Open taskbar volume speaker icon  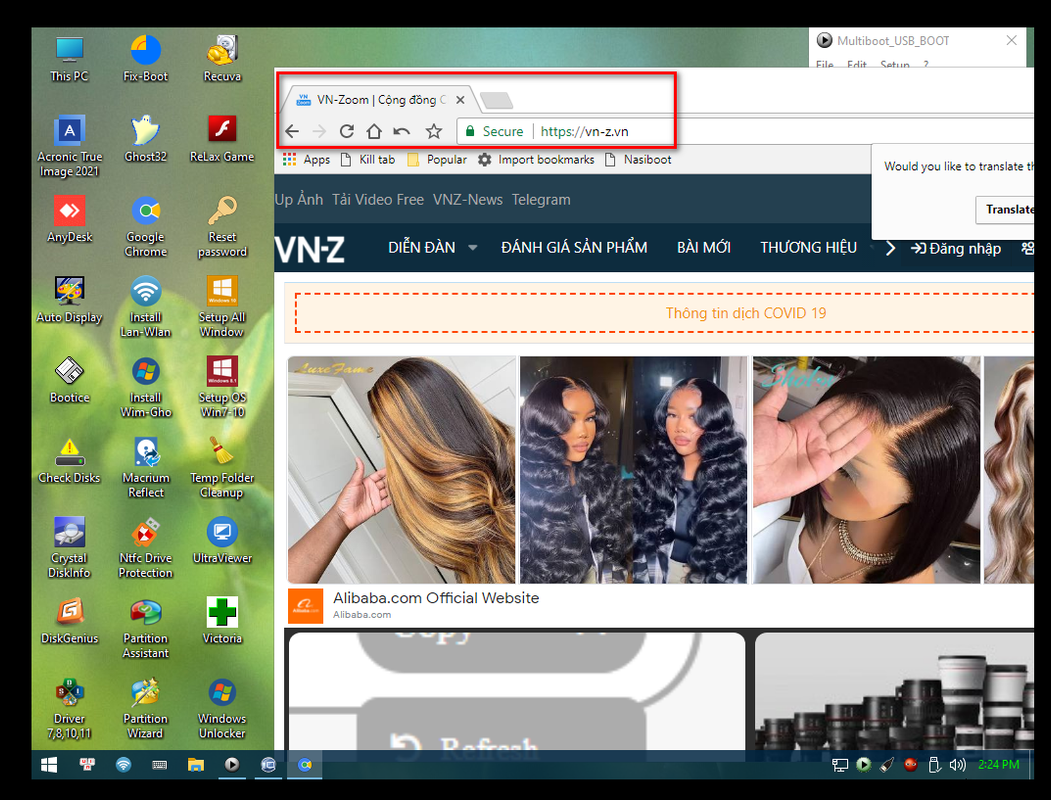[958, 764]
